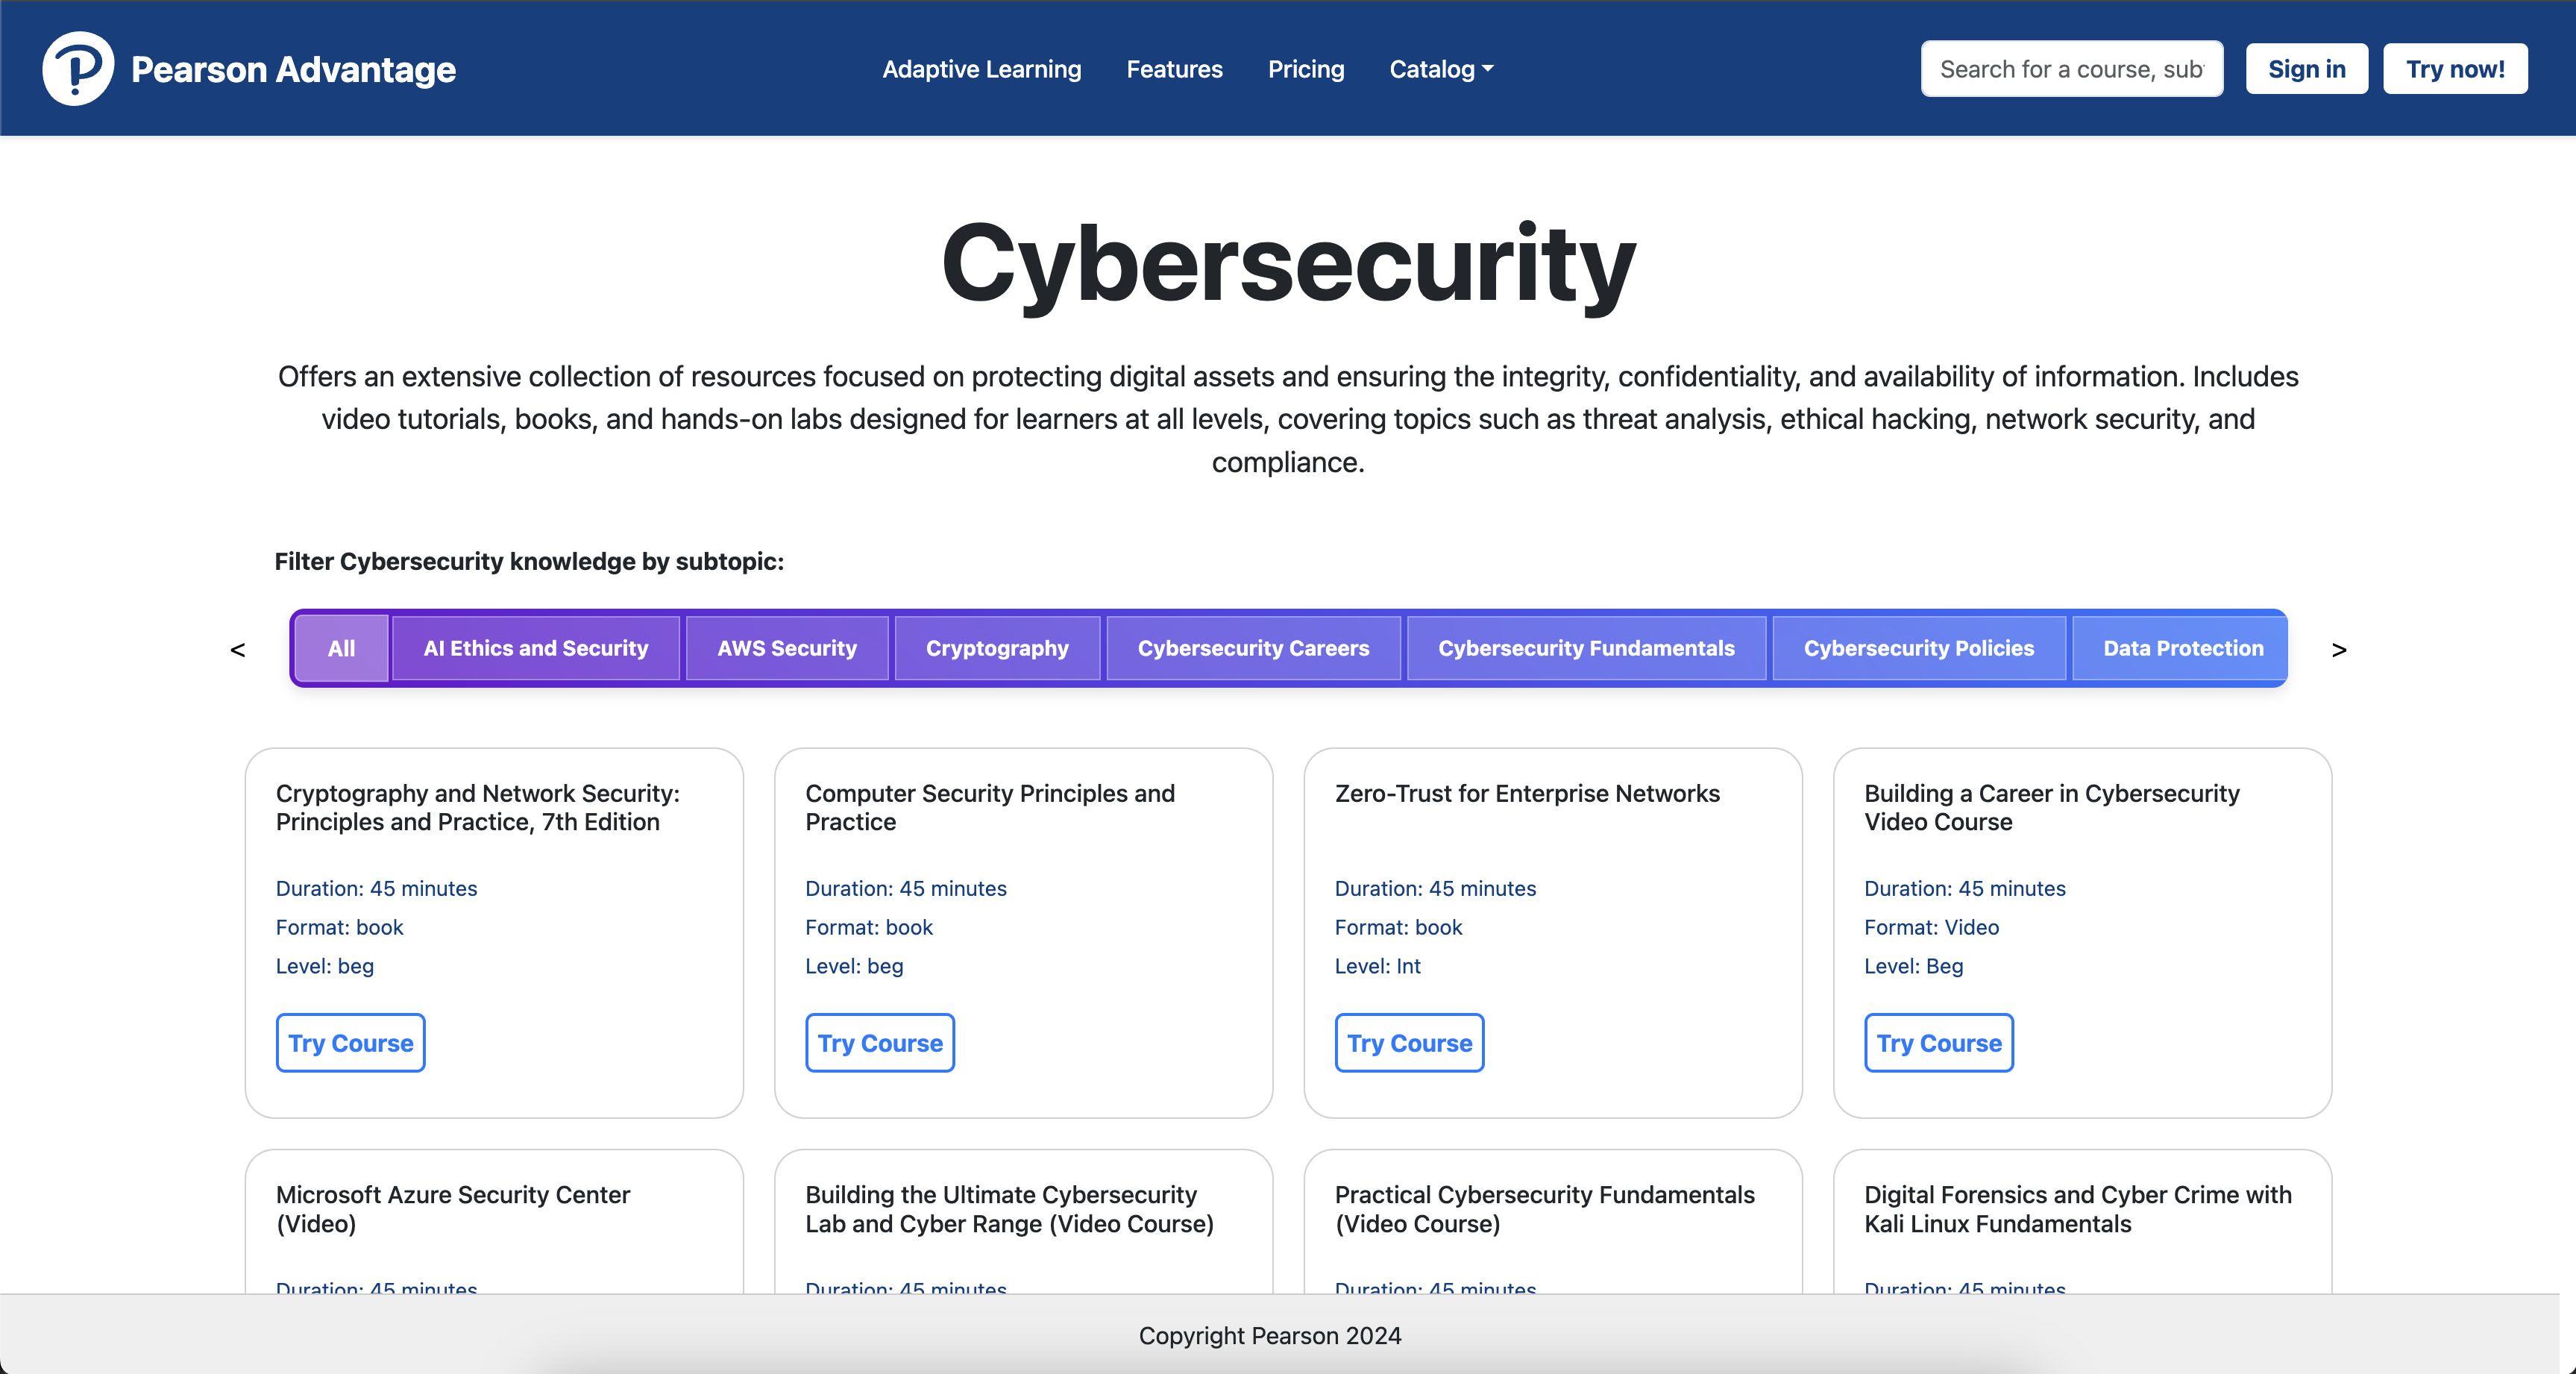Expand the Catalog dropdown menu
Image resolution: width=2576 pixels, height=1374 pixels.
coord(1440,69)
